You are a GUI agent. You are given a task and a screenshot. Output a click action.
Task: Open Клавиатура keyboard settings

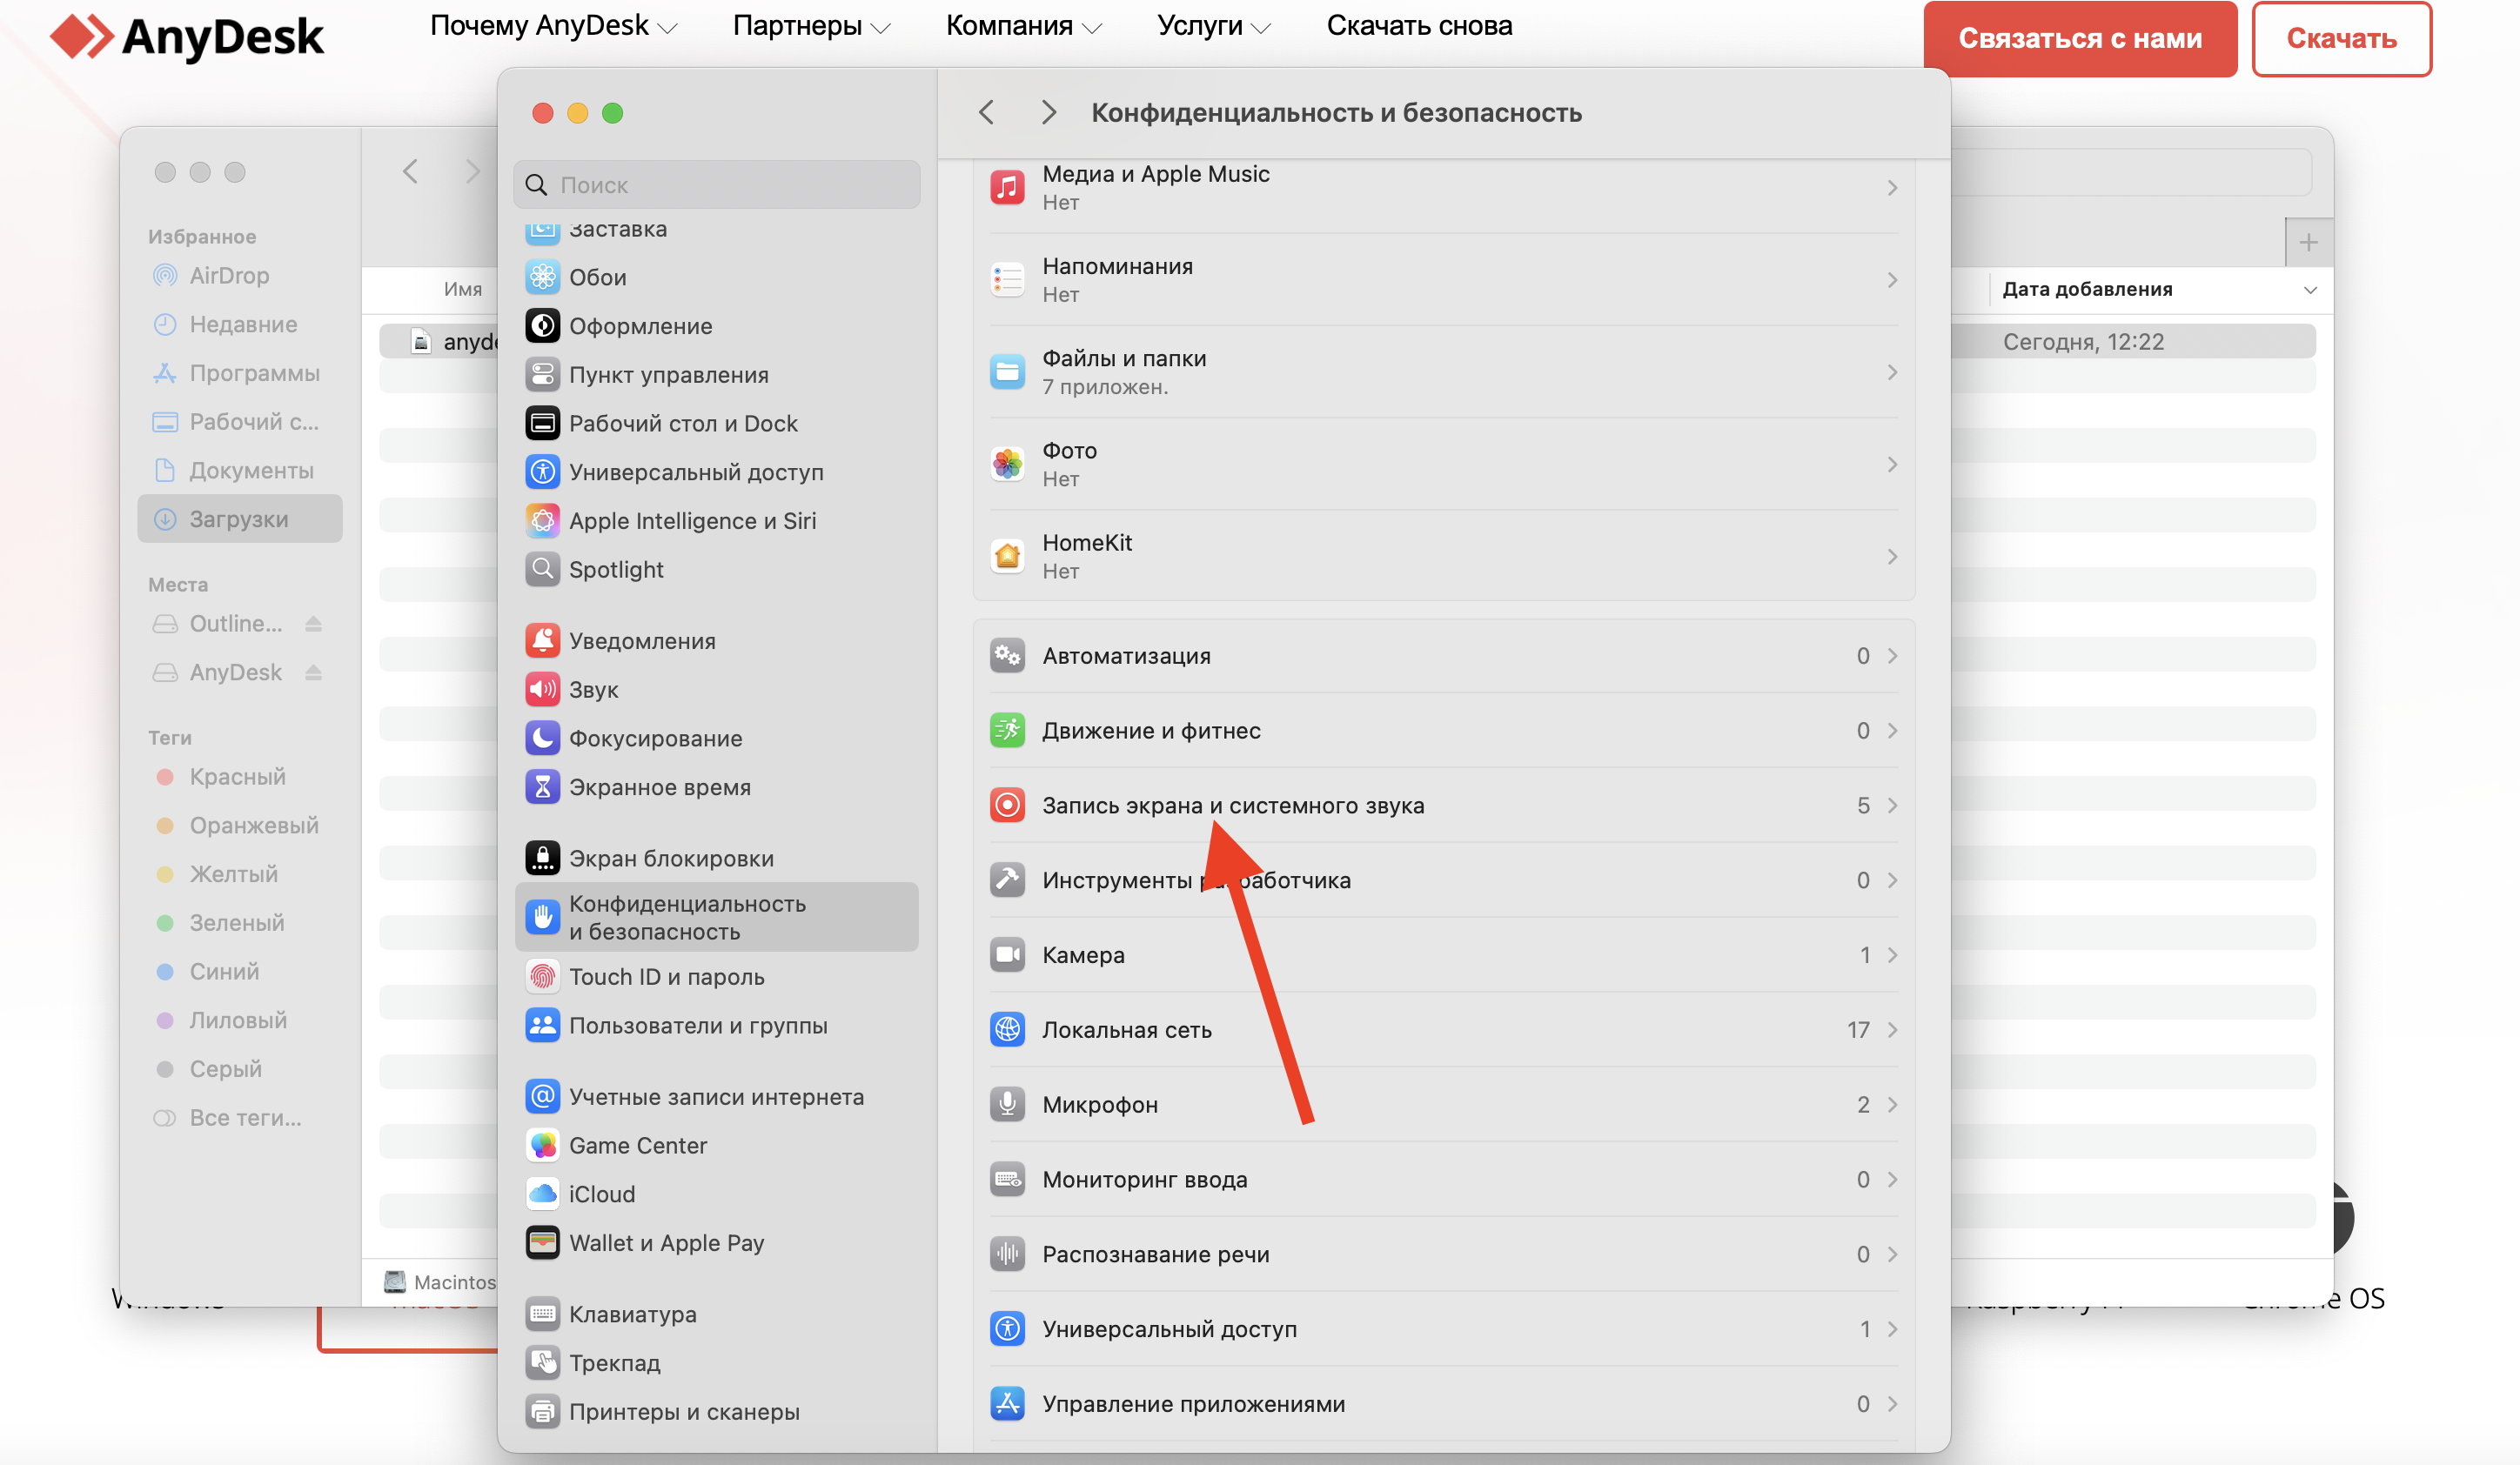(x=716, y=1315)
